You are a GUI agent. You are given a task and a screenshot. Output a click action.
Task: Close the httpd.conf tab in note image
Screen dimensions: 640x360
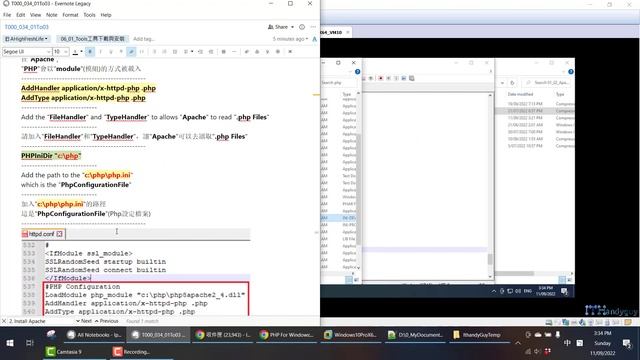click(60, 234)
